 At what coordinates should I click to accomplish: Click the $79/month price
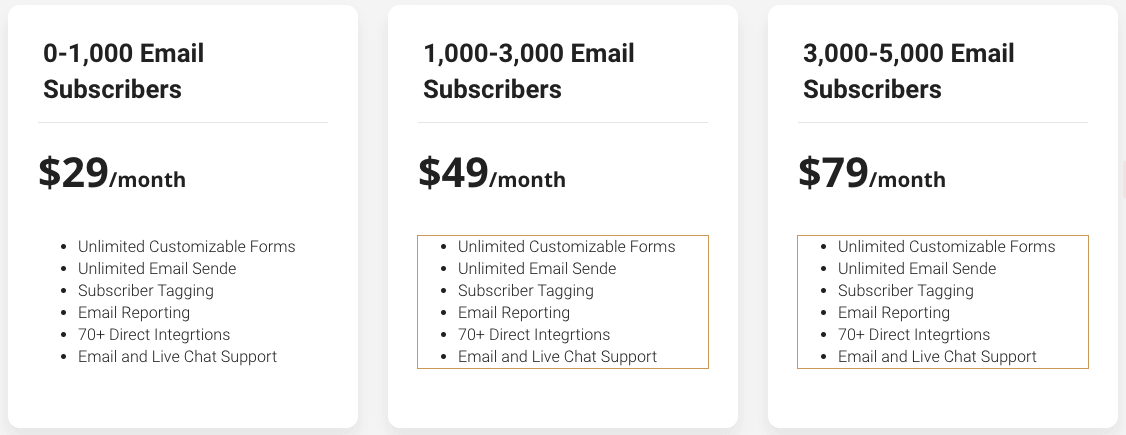click(872, 173)
